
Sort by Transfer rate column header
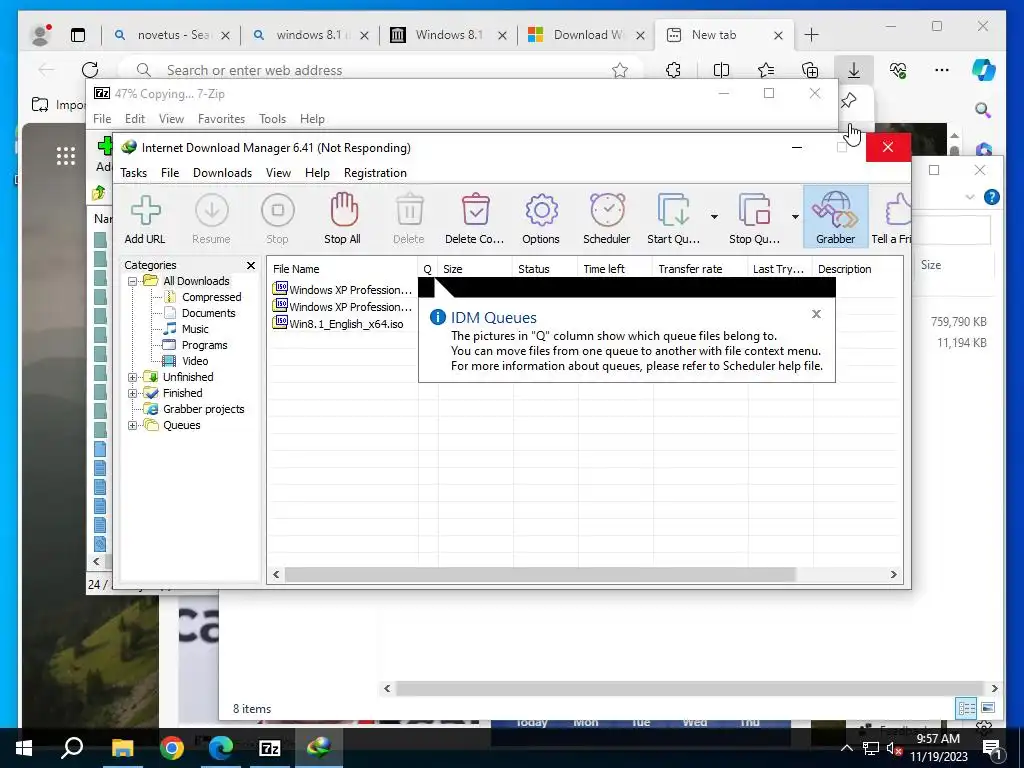700,269
